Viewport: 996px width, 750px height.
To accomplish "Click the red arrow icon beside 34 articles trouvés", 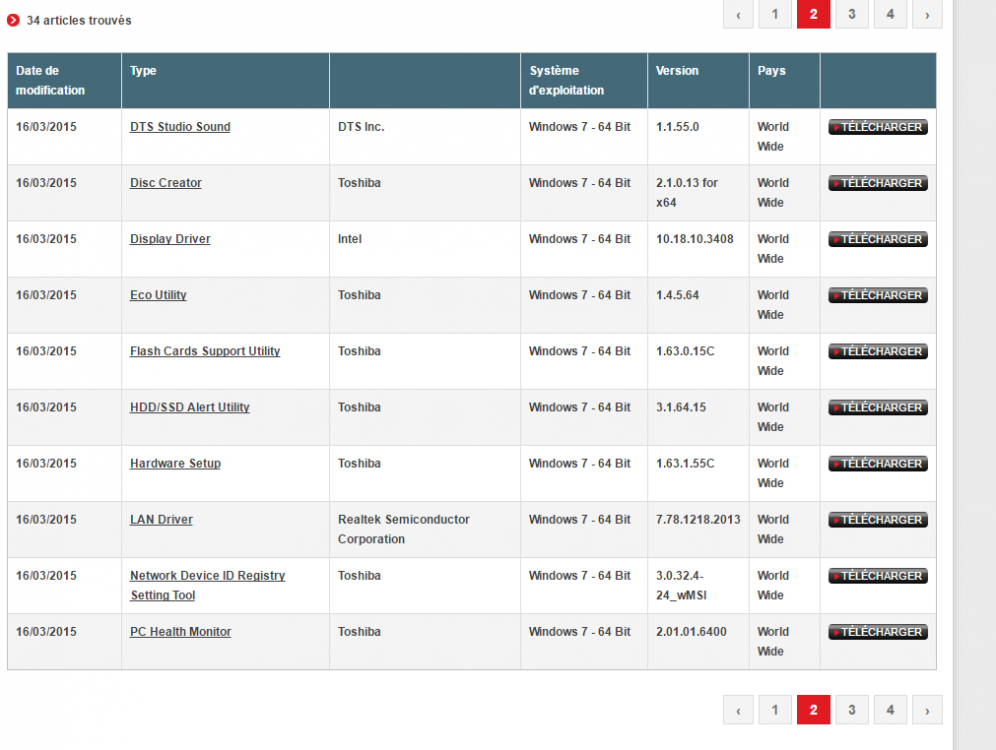I will [x=13, y=20].
